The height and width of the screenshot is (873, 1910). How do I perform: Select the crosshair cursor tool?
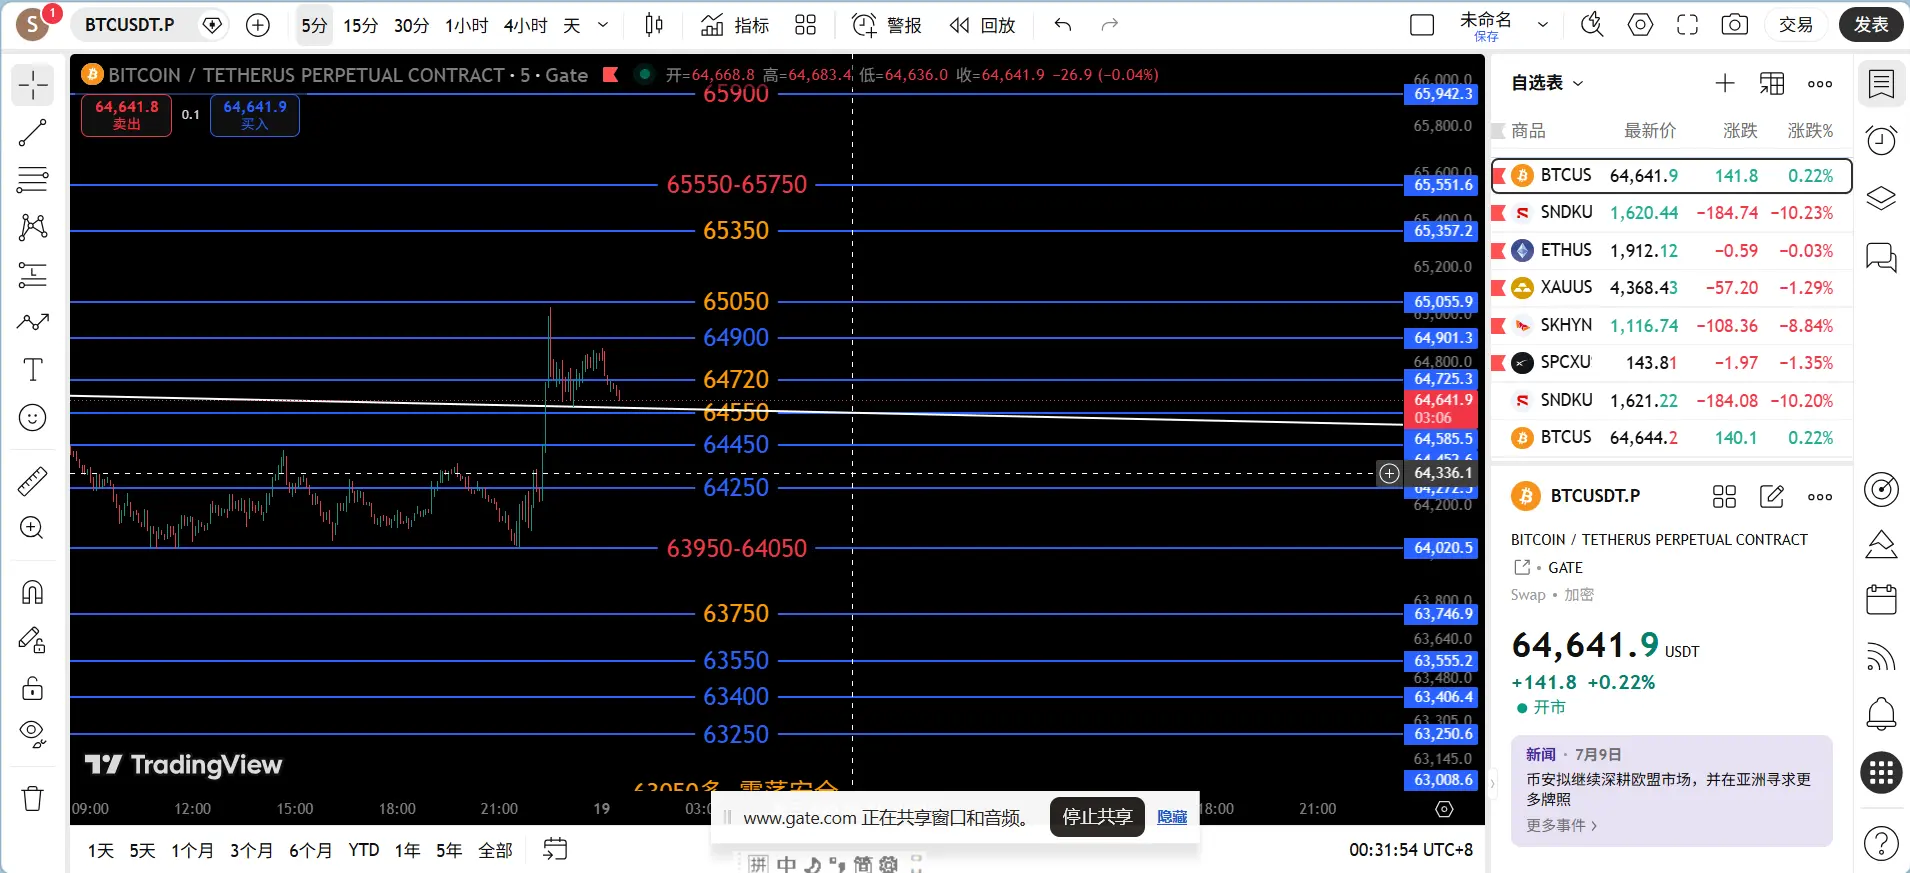click(x=33, y=85)
